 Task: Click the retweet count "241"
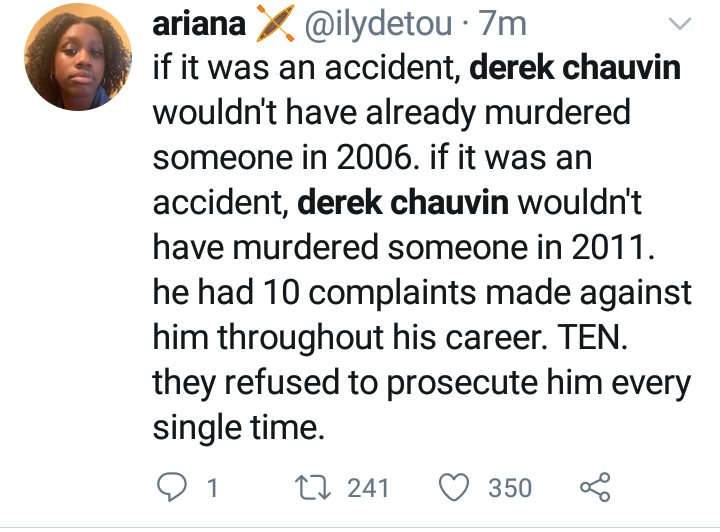point(368,488)
